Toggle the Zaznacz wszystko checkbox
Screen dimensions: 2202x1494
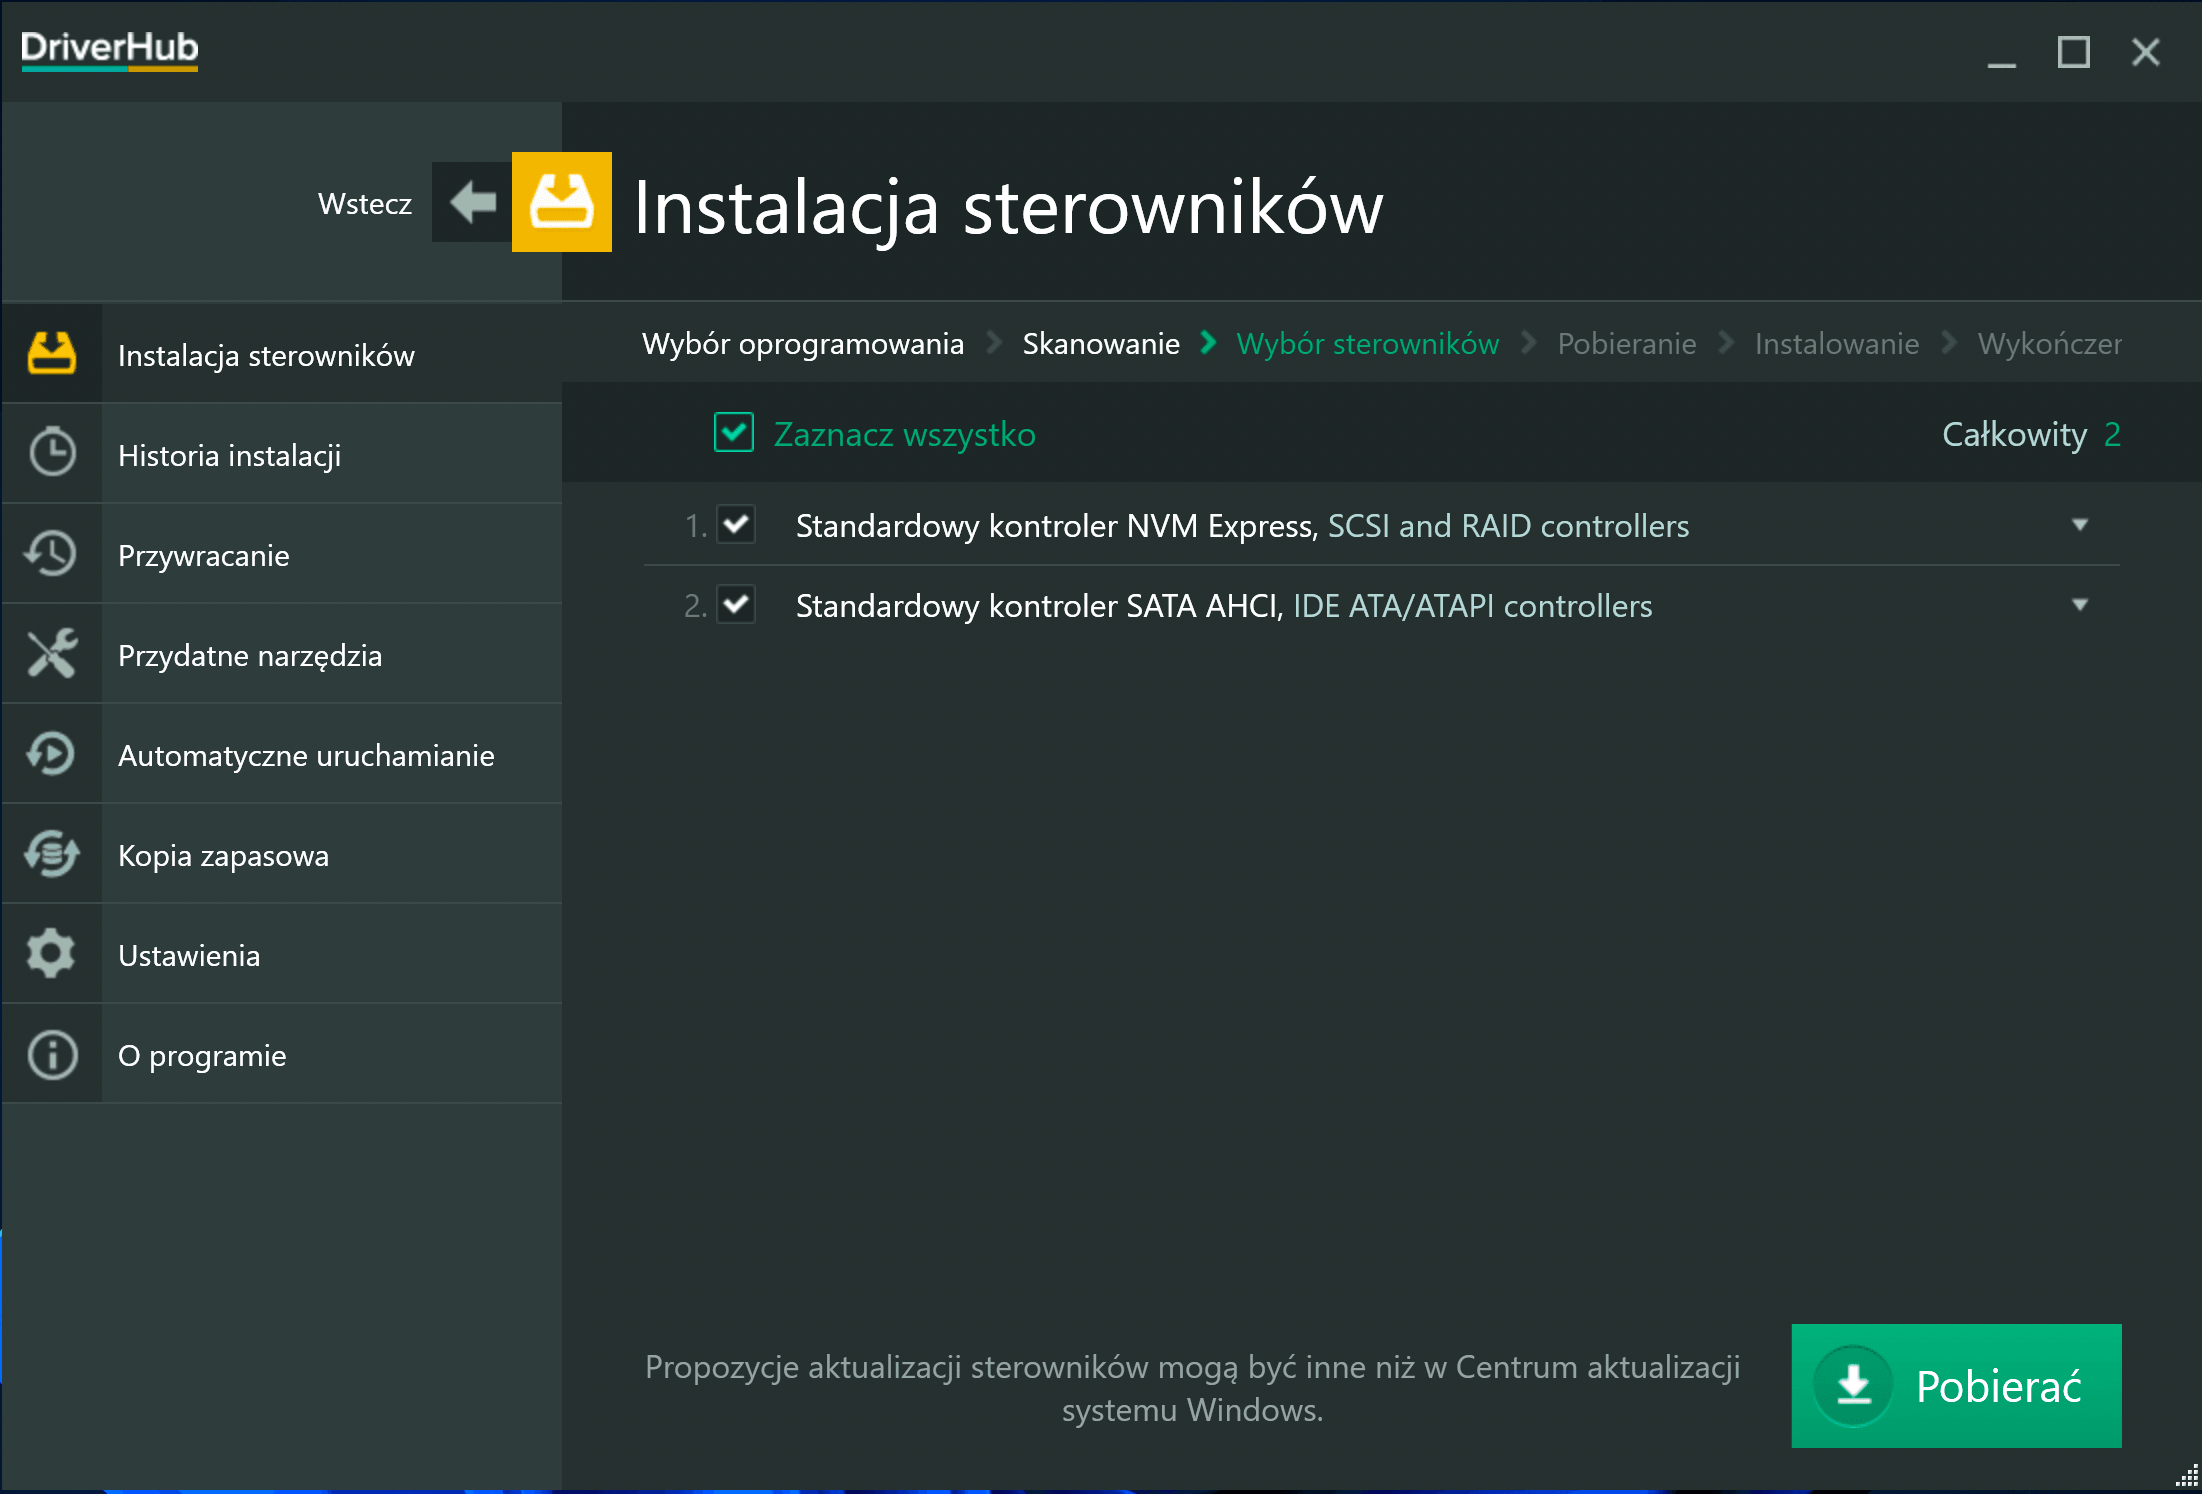(x=734, y=433)
